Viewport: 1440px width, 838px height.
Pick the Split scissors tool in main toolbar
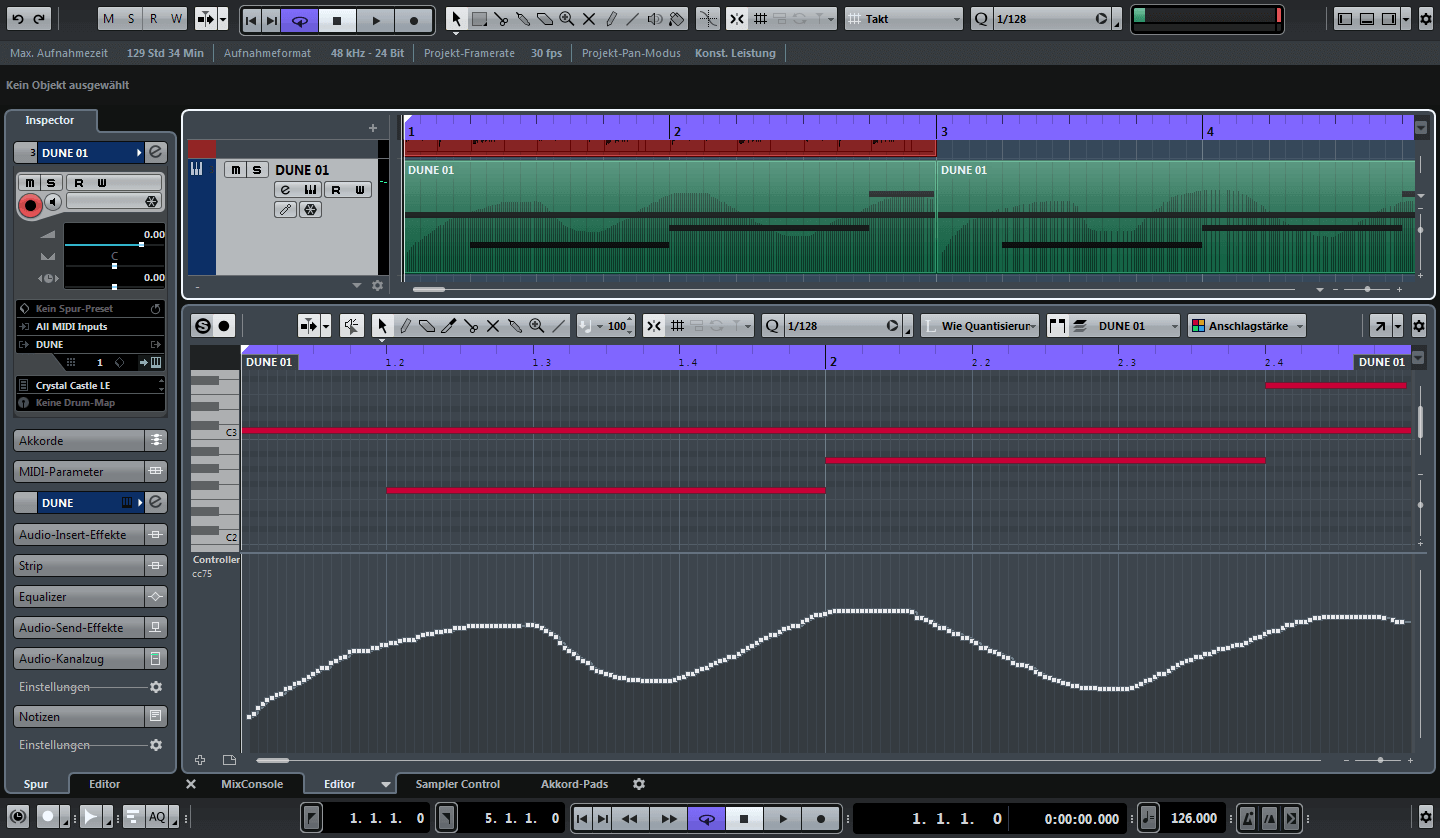click(x=501, y=19)
